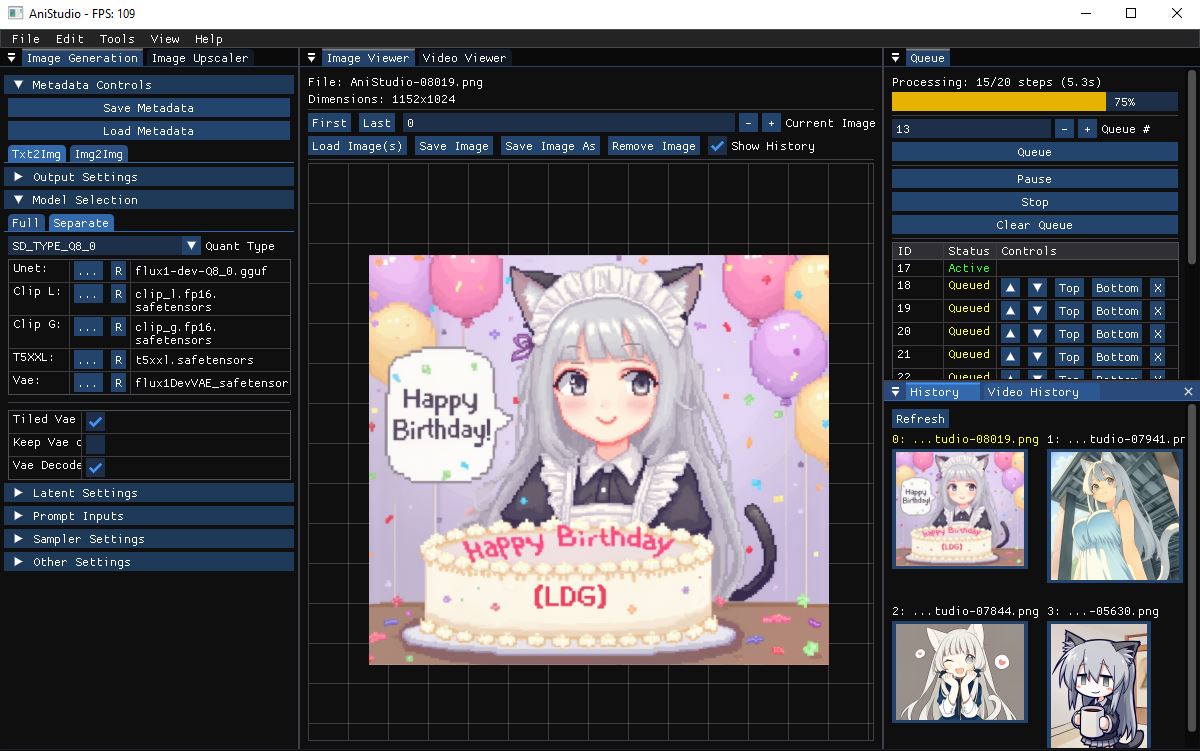1200x751 pixels.
Task: Reset the Vae model path
Action: pyautogui.click(x=118, y=383)
